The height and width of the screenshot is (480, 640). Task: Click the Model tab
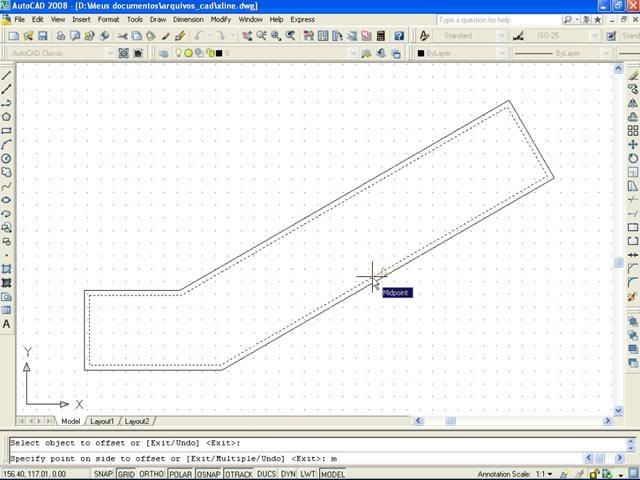pyautogui.click(x=70, y=421)
